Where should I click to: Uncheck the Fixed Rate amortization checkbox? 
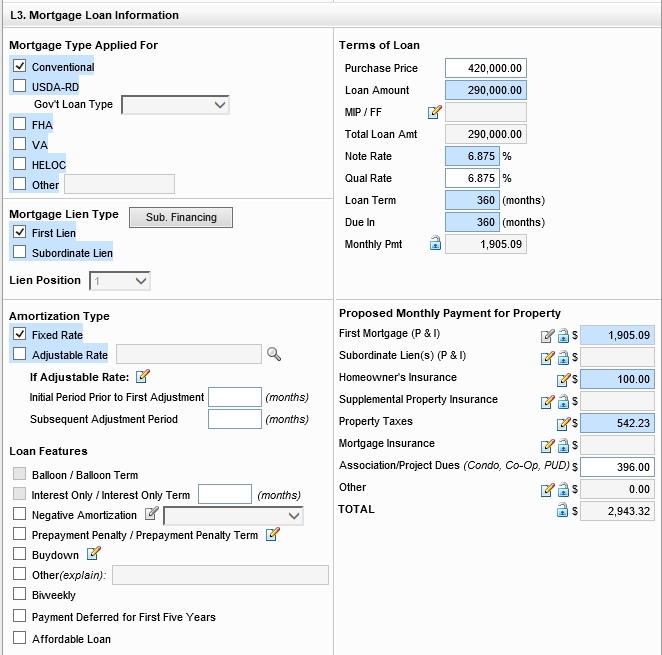[x=19, y=334]
